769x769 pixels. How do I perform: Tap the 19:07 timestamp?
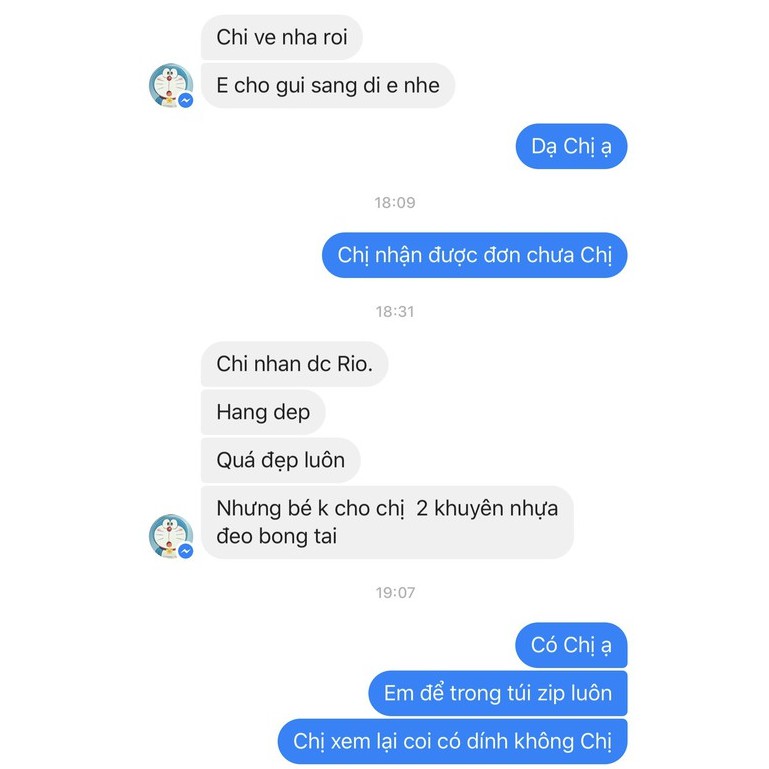click(395, 592)
